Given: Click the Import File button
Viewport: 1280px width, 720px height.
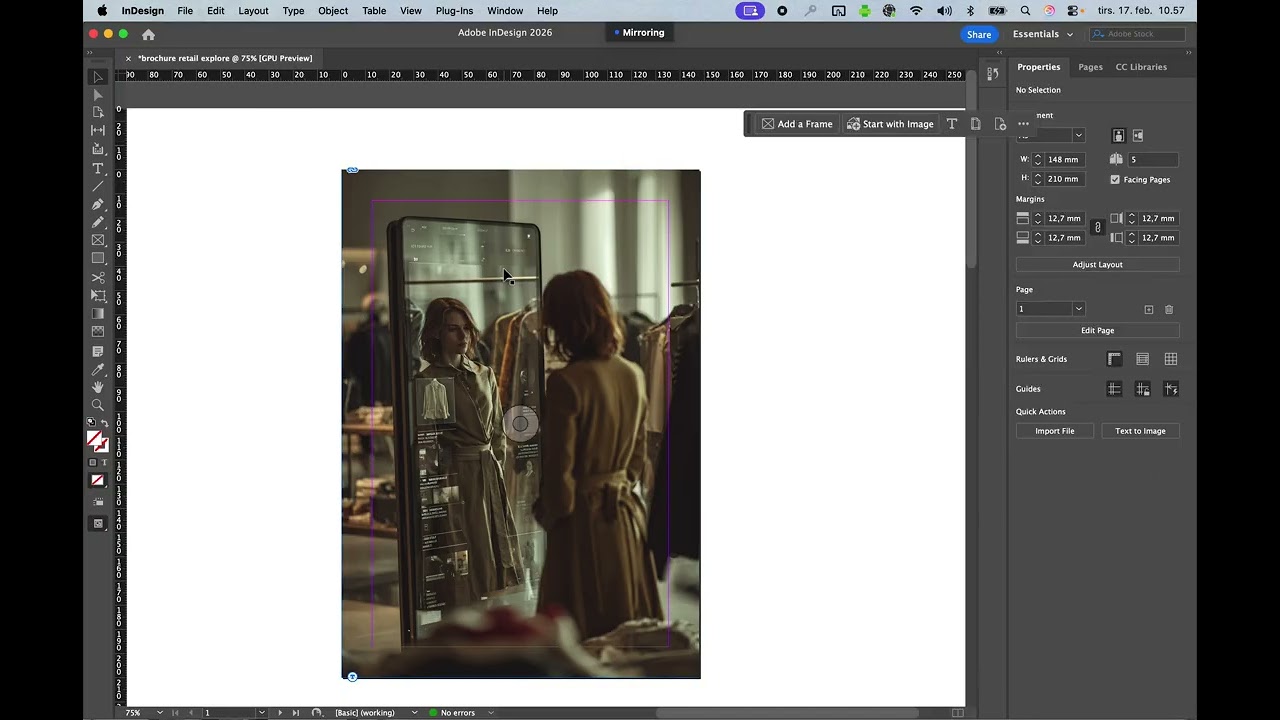Looking at the screenshot, I should pos(1054,431).
